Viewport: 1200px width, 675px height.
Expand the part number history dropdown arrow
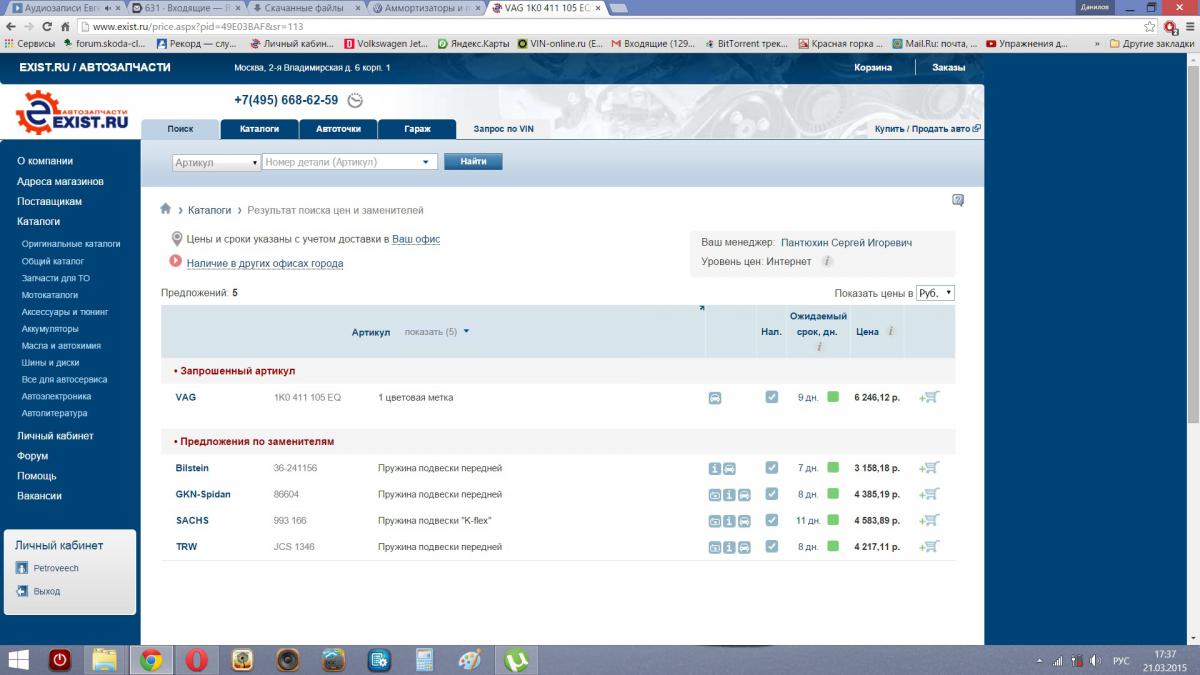click(x=427, y=162)
